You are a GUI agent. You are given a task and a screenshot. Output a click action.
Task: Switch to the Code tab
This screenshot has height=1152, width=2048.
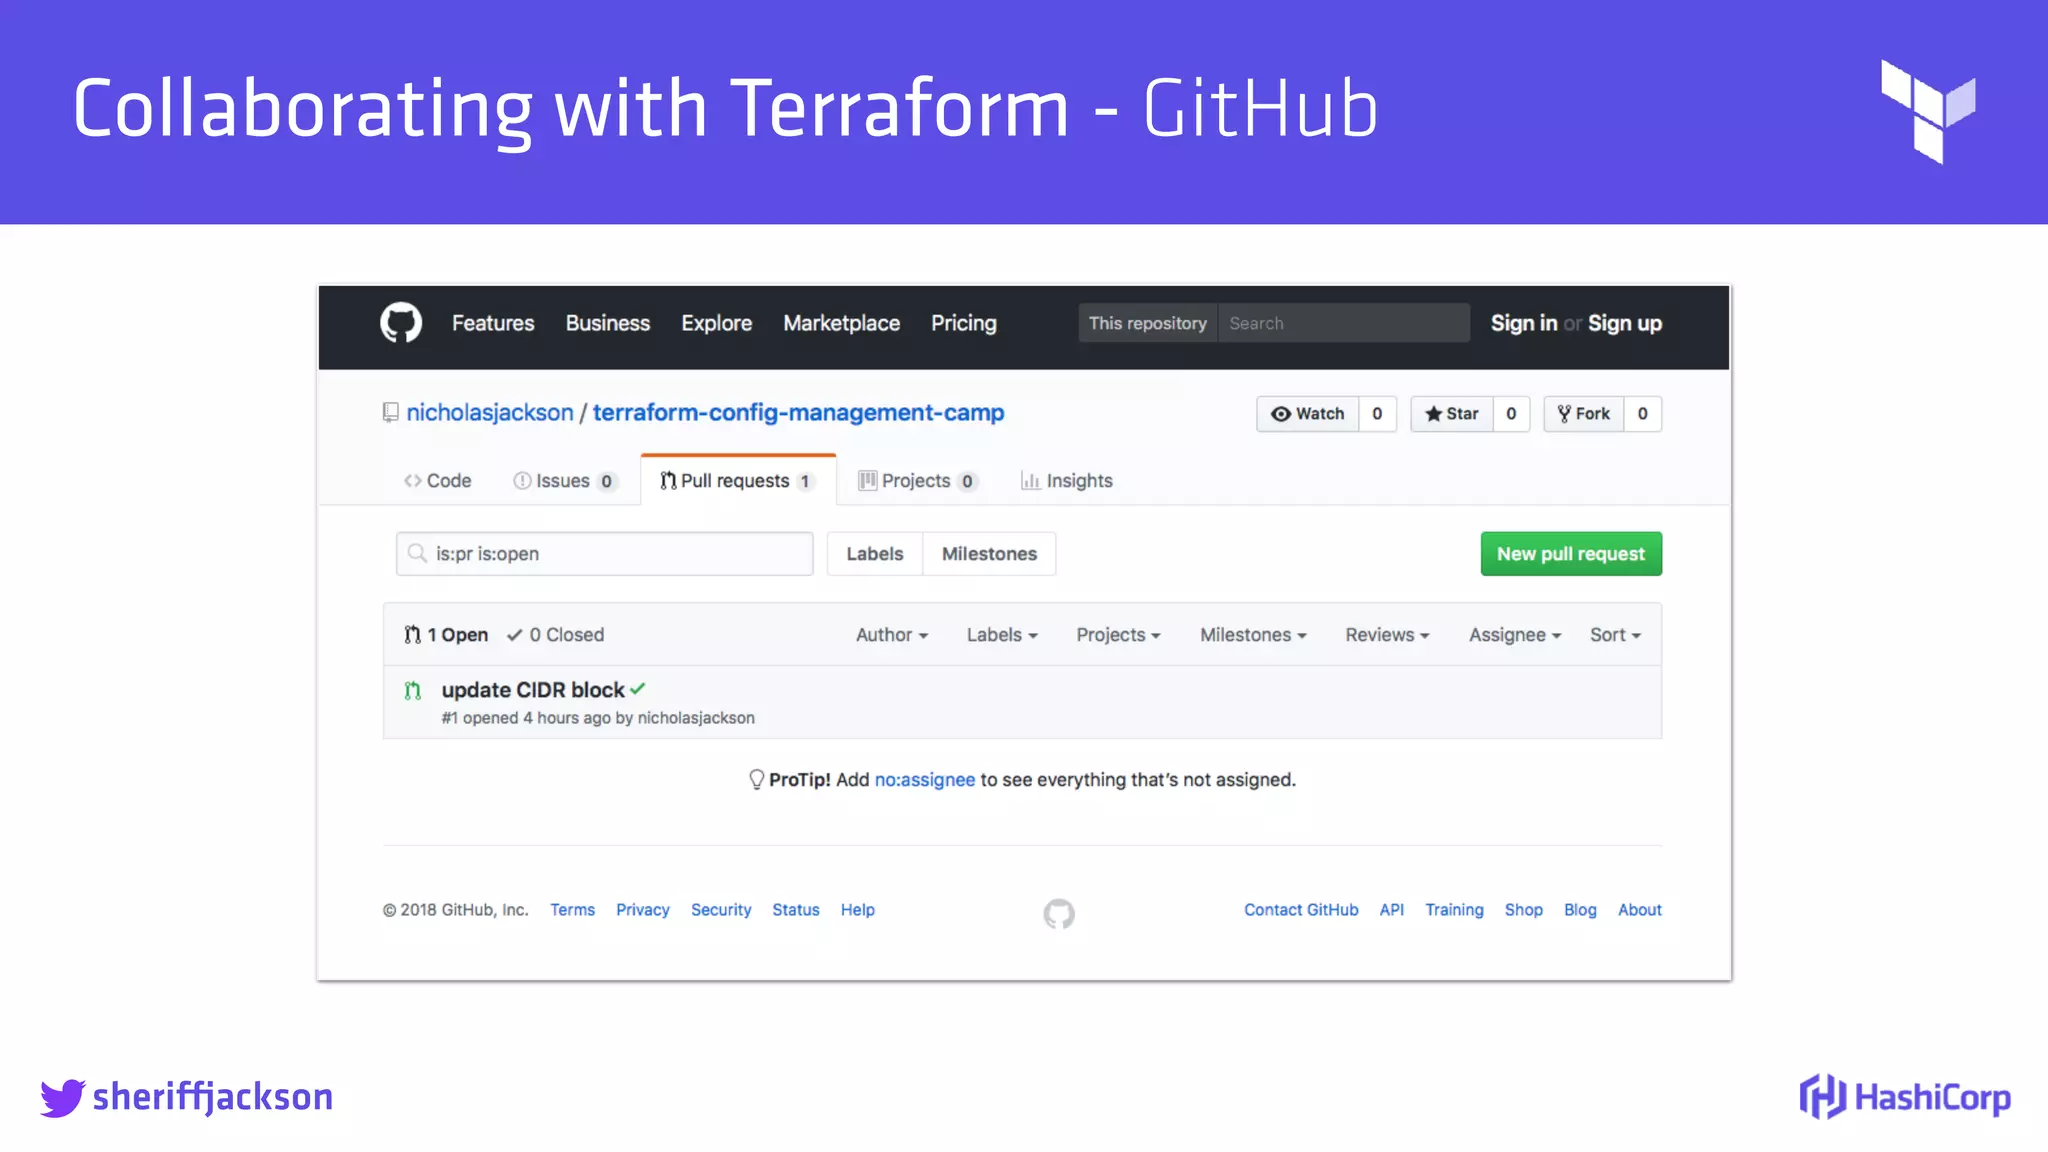pos(437,481)
